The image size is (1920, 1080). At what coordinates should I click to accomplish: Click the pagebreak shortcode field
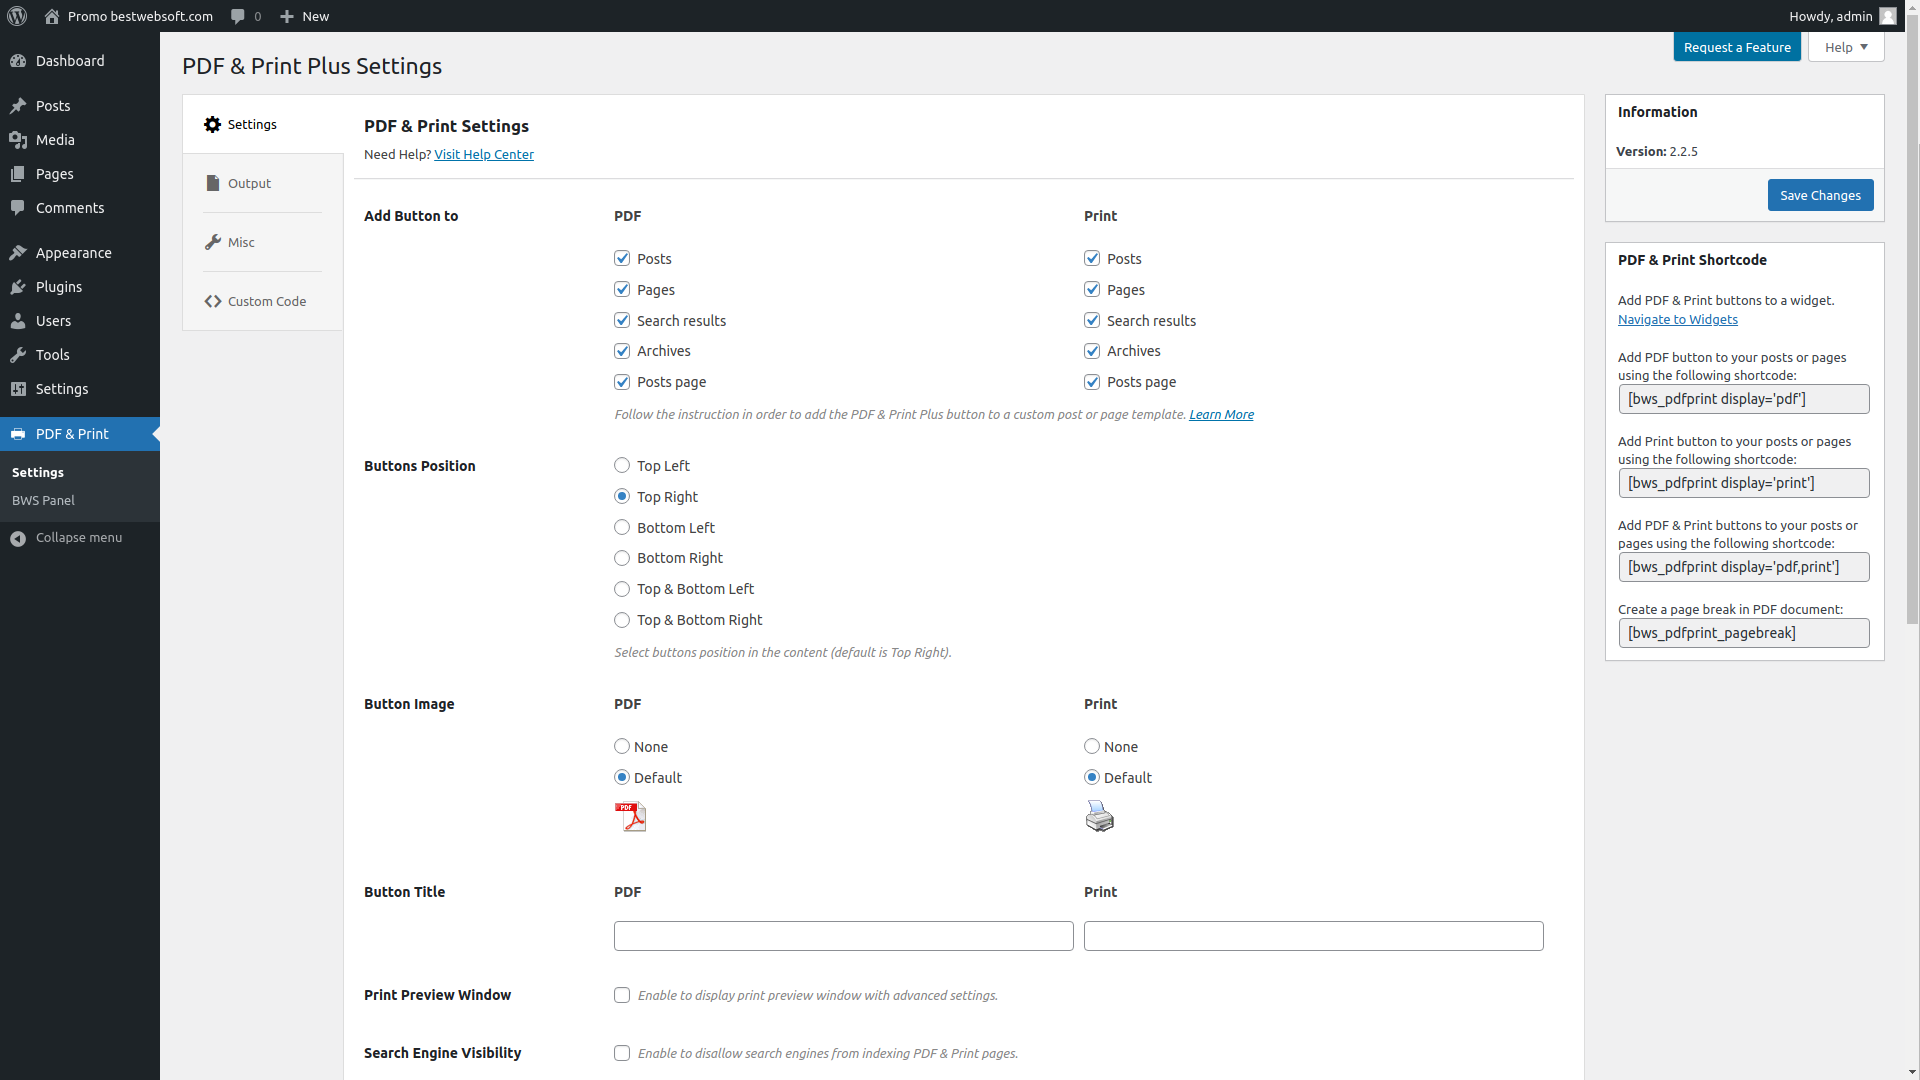pos(1744,633)
